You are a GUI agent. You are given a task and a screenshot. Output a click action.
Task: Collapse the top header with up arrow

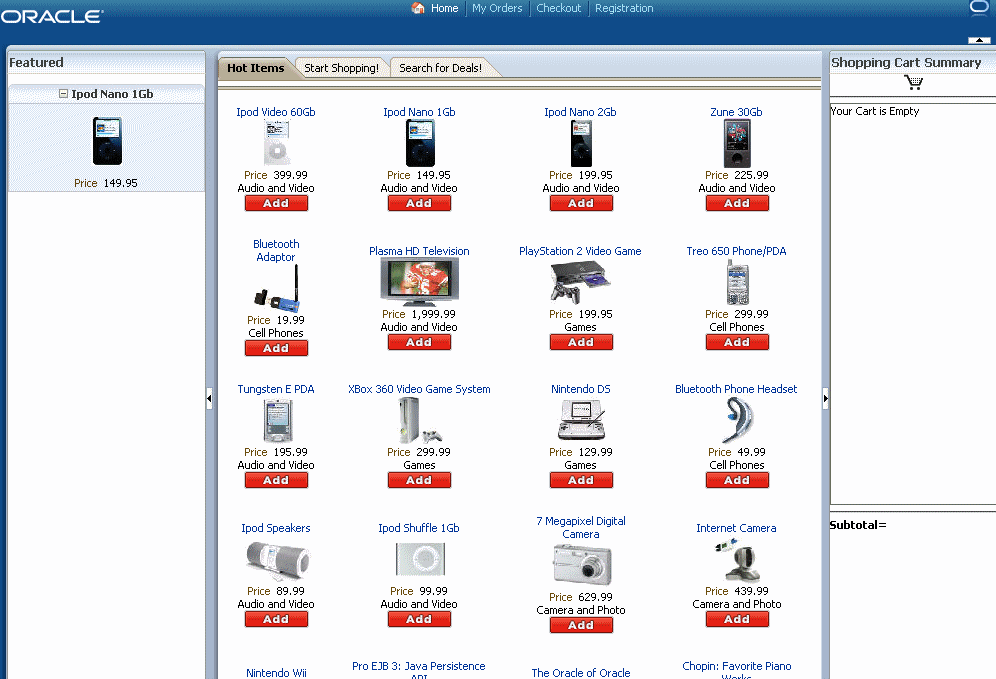pos(979,40)
